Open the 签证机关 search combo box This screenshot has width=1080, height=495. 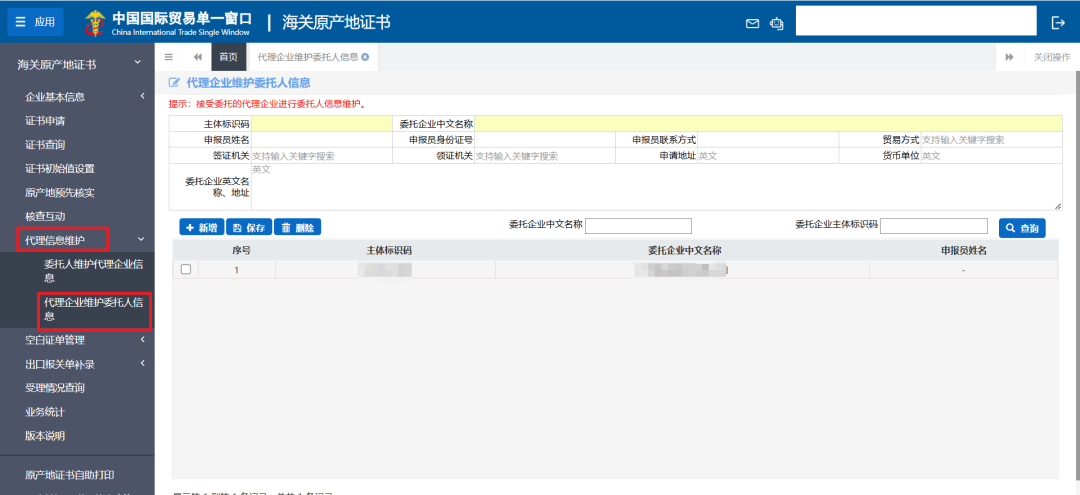click(x=322, y=156)
